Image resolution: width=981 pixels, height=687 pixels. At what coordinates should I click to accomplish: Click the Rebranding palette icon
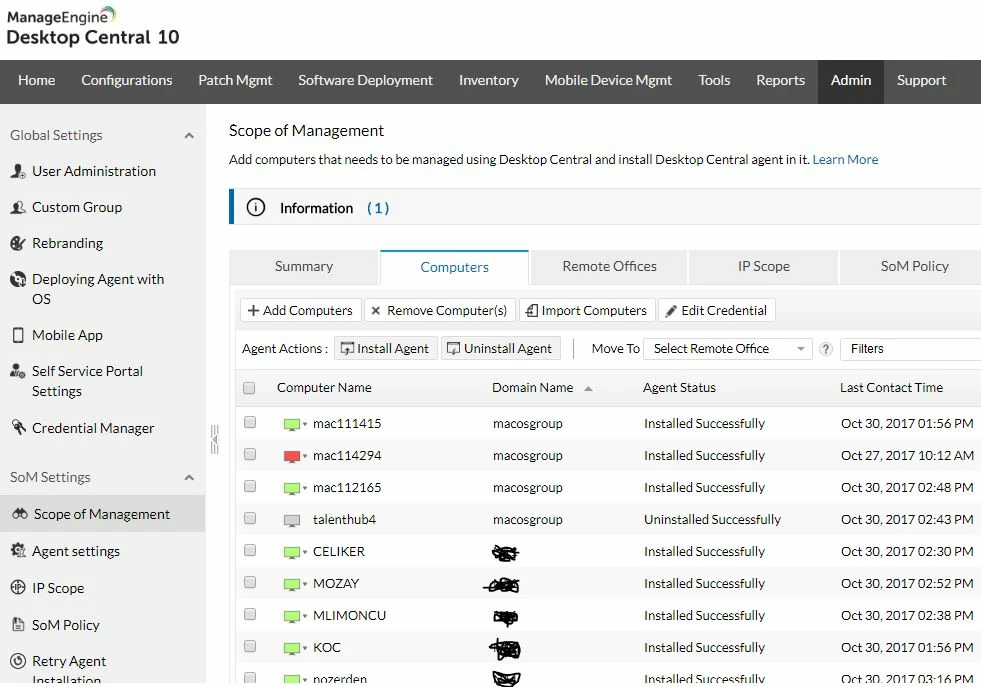point(18,243)
